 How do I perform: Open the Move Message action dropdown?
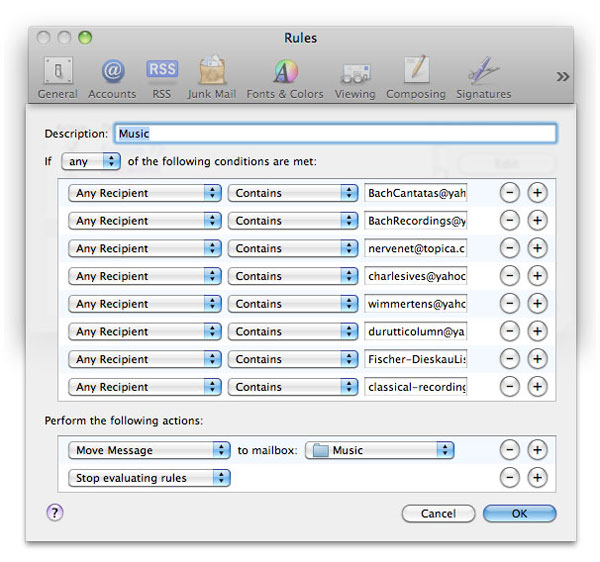coord(149,450)
